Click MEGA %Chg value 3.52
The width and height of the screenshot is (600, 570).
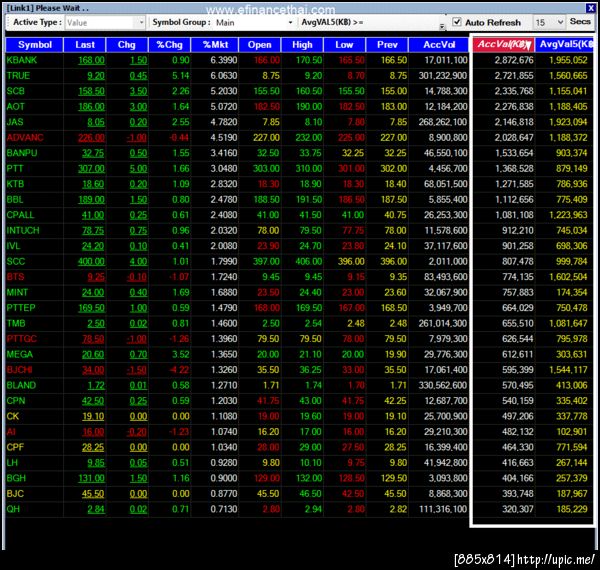[181, 355]
